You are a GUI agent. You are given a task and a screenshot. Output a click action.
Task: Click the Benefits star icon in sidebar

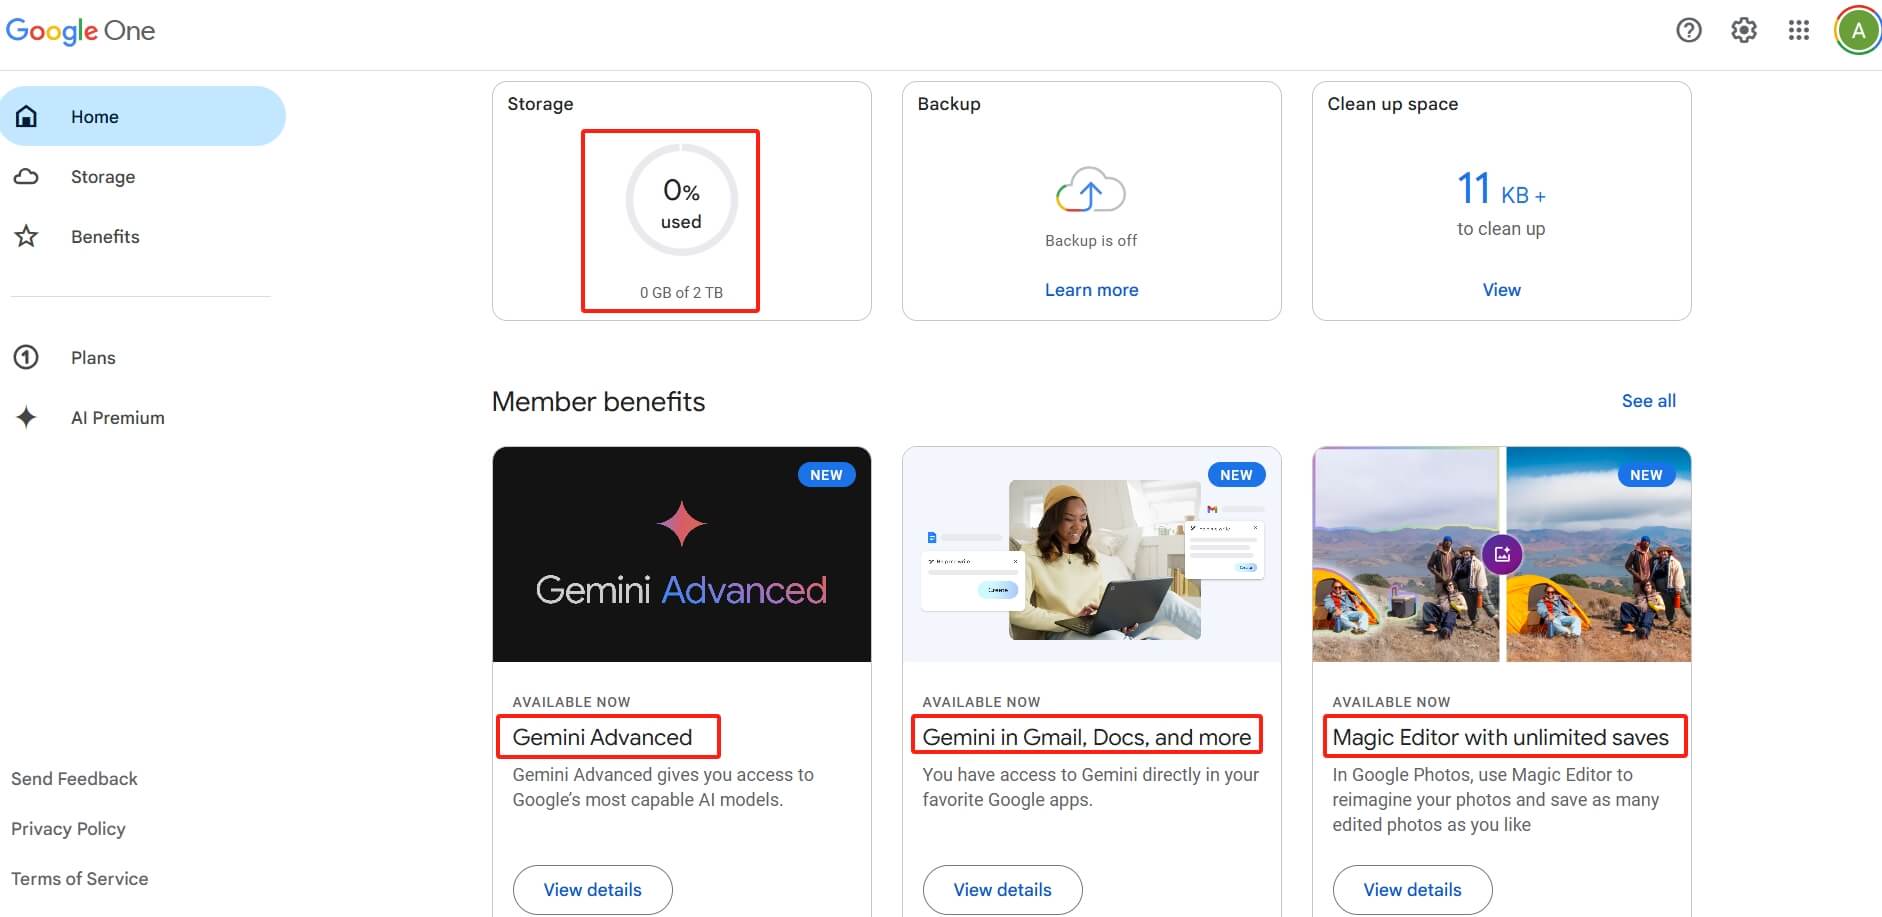point(27,237)
